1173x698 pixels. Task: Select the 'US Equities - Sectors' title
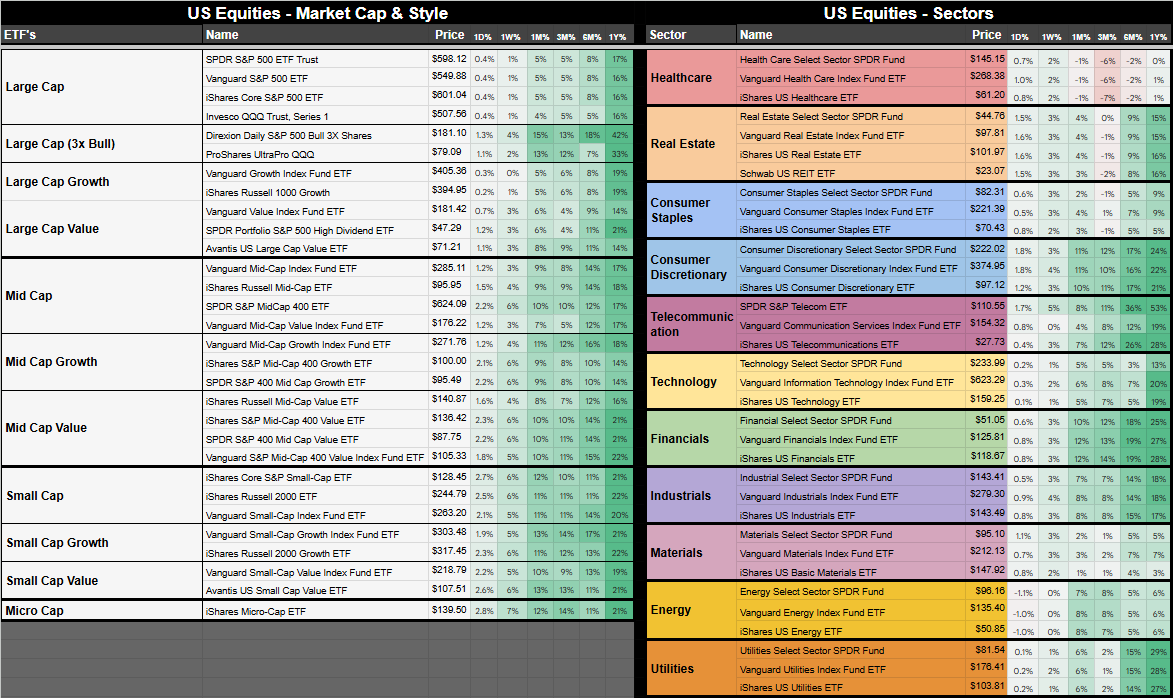click(x=908, y=13)
